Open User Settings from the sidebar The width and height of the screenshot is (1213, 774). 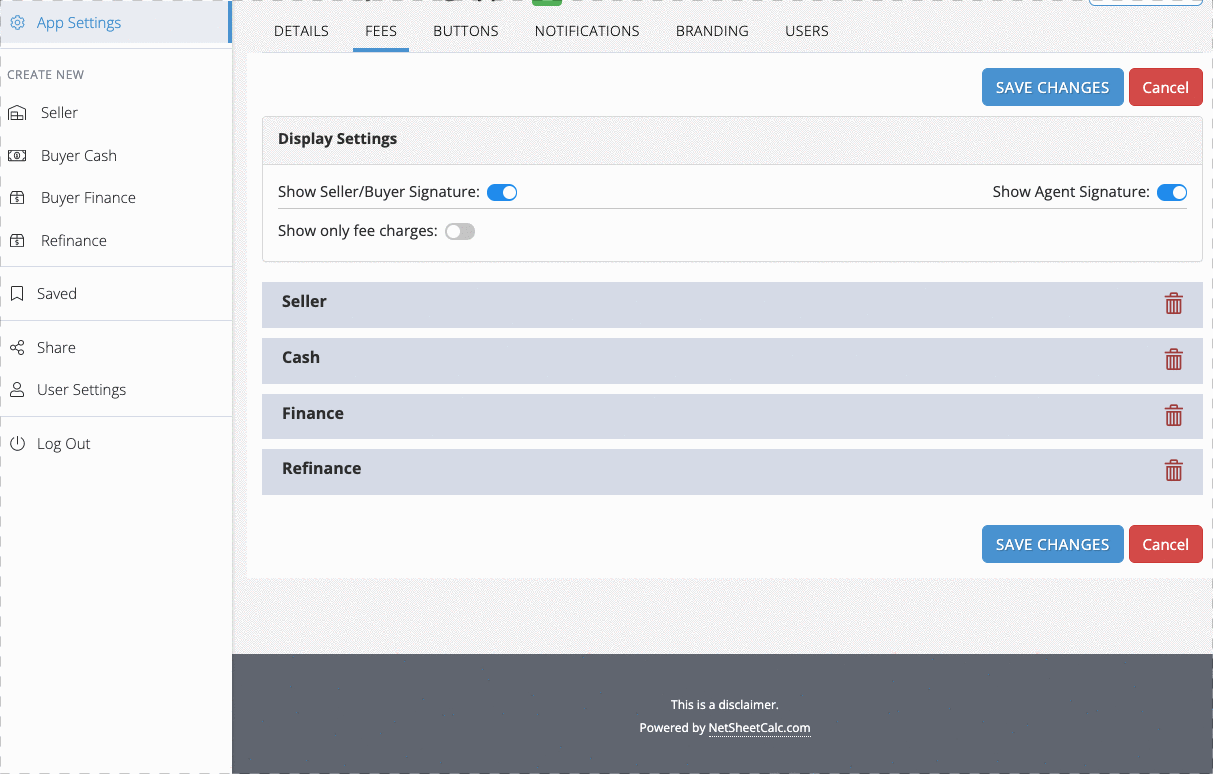pos(81,389)
